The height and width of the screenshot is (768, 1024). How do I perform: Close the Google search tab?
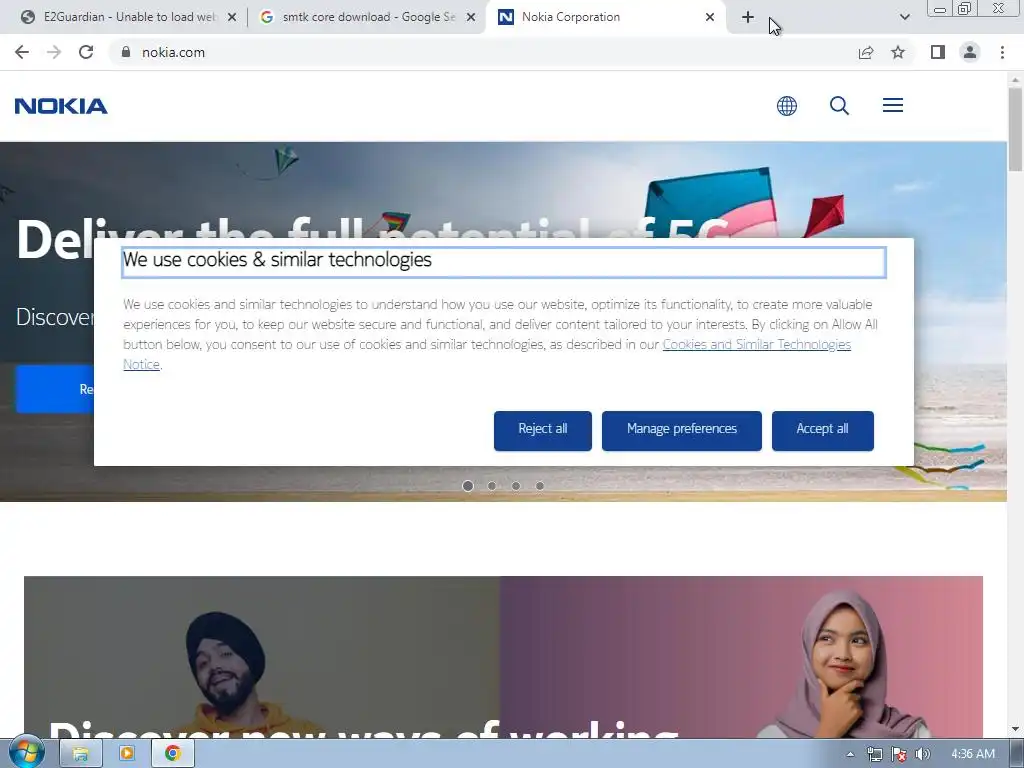click(x=471, y=17)
